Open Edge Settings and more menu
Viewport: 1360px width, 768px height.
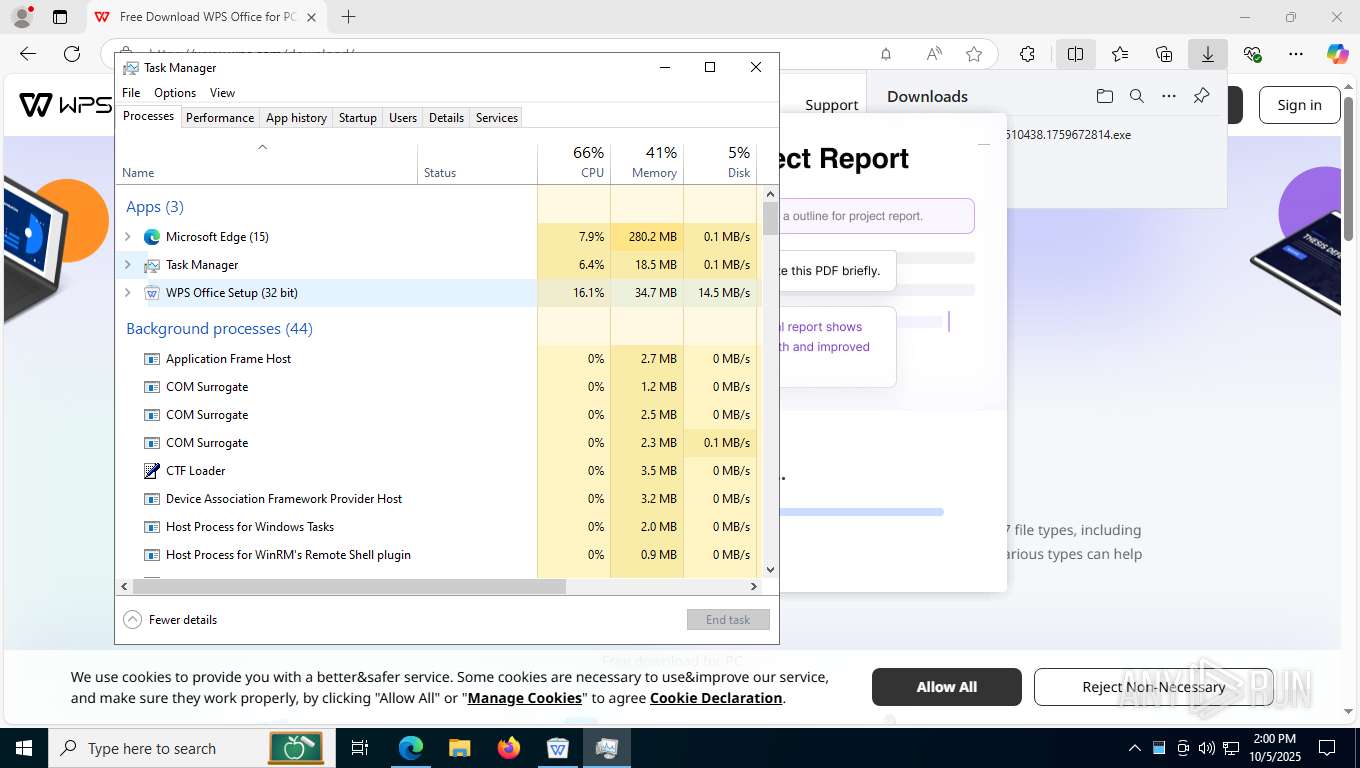1296,54
